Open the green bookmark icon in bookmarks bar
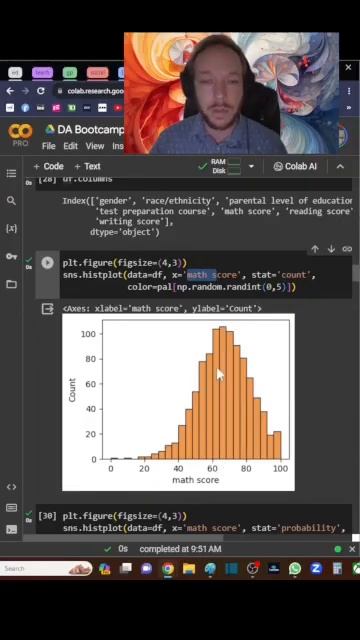The width and height of the screenshot is (360, 640). click(x=72, y=108)
